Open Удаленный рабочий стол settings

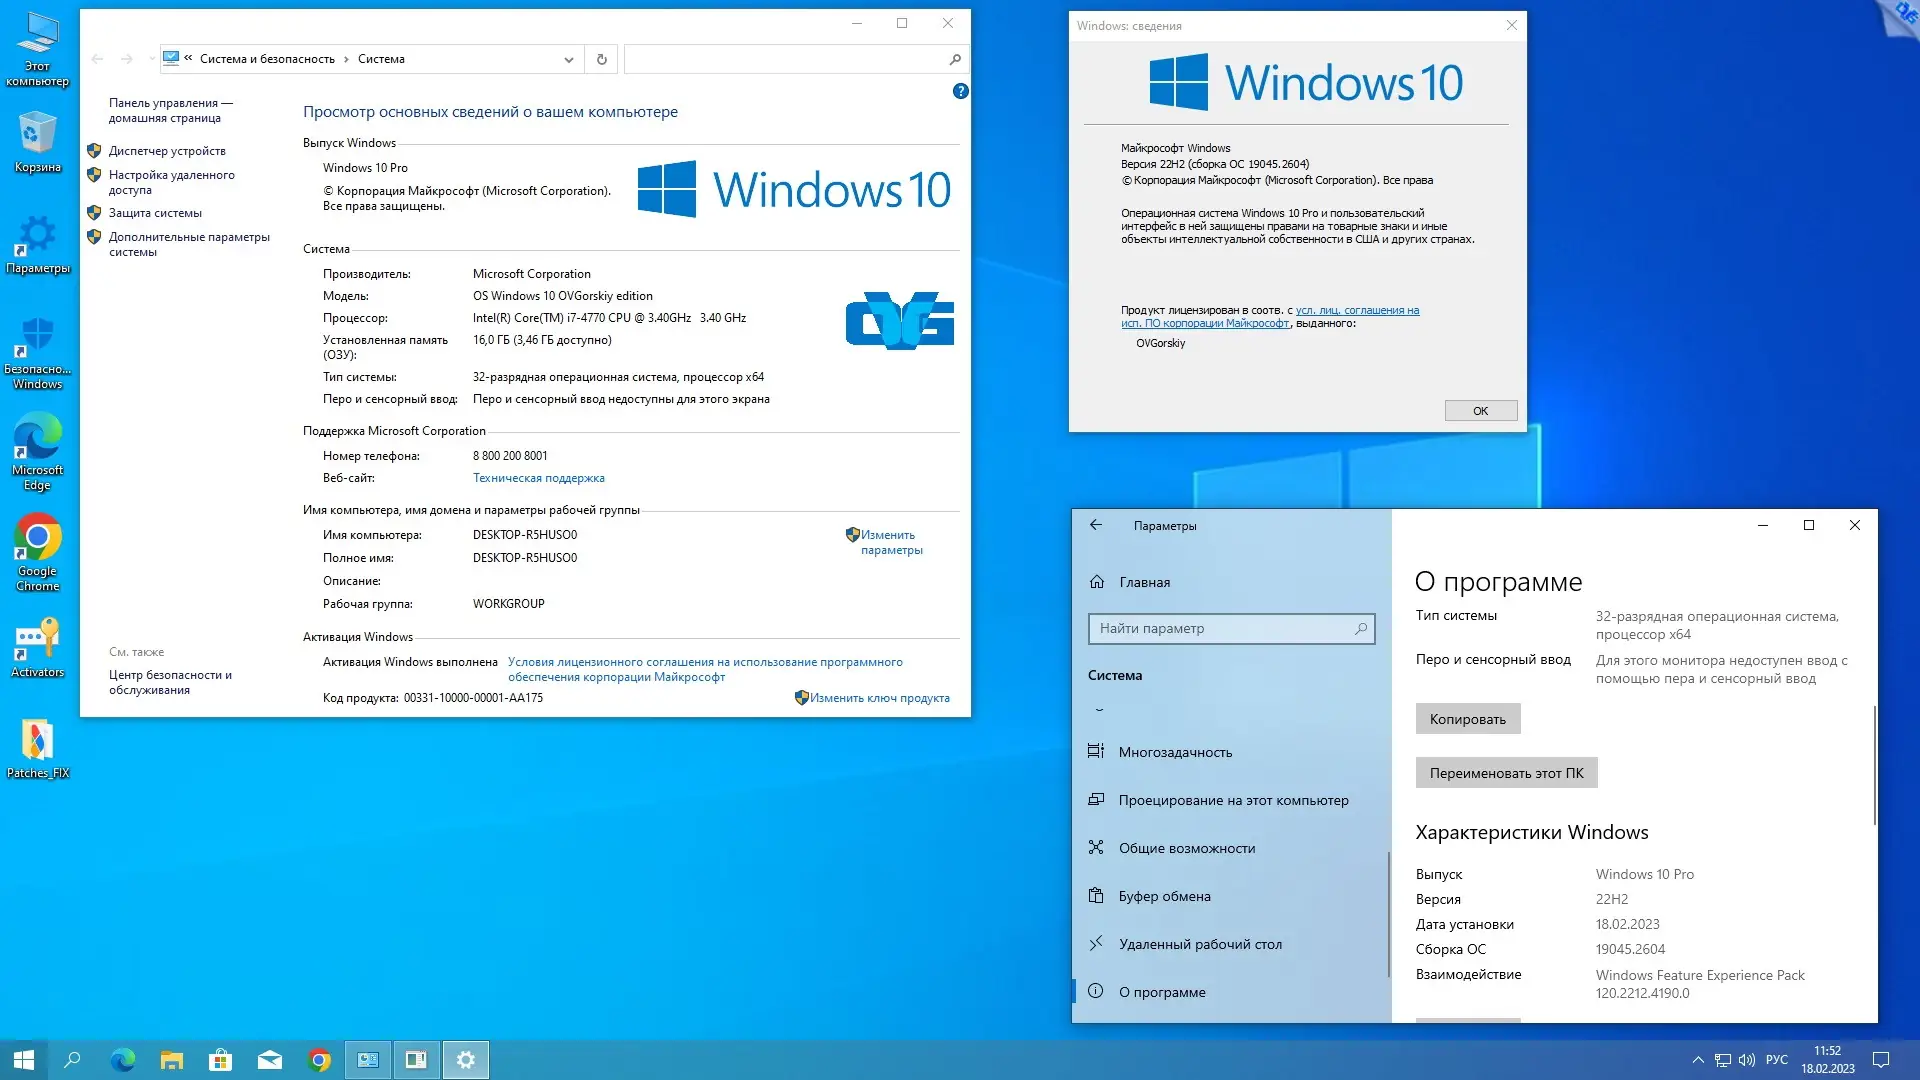[1200, 943]
